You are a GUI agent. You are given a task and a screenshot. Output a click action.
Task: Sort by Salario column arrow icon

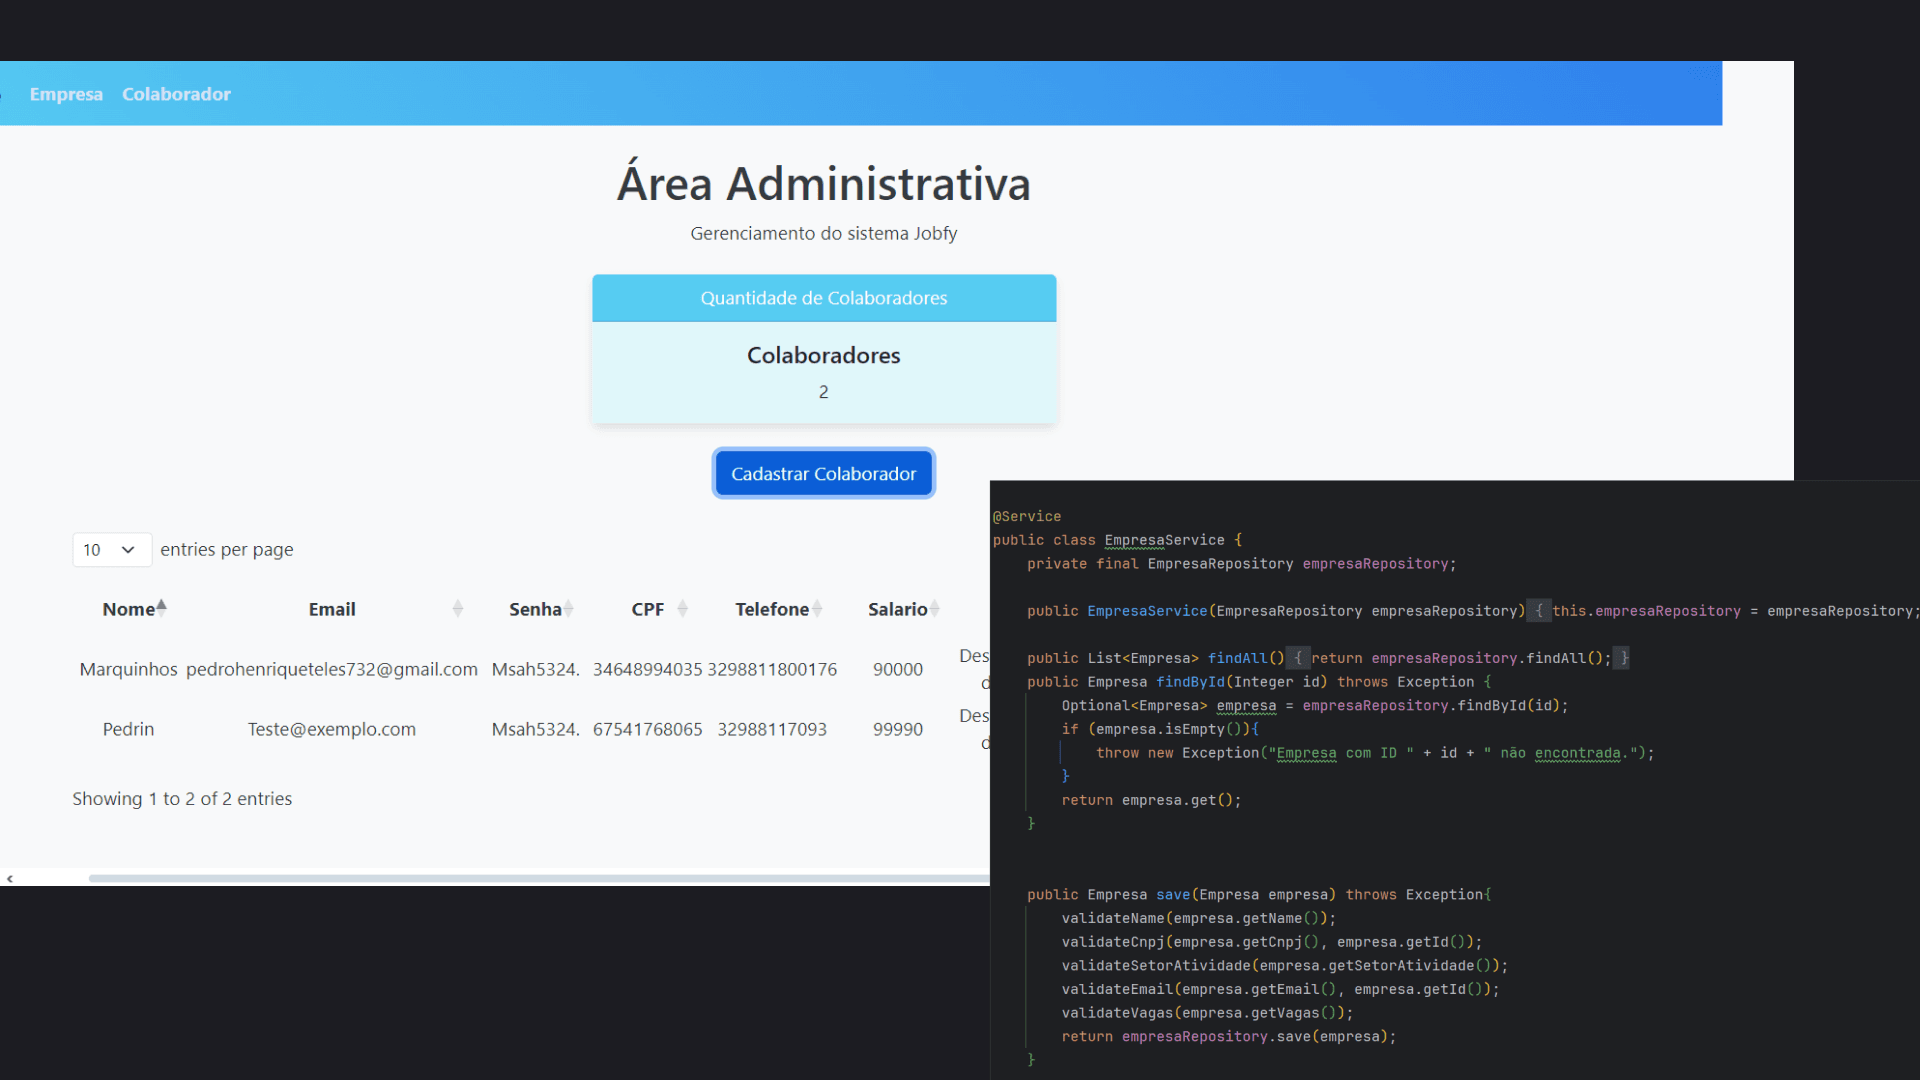click(x=934, y=609)
